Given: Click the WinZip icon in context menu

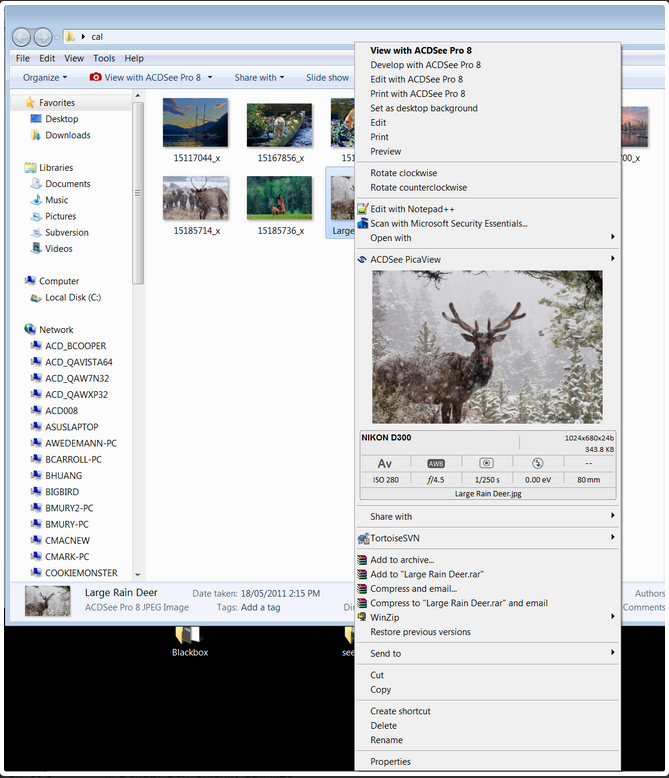Looking at the screenshot, I should point(363,617).
